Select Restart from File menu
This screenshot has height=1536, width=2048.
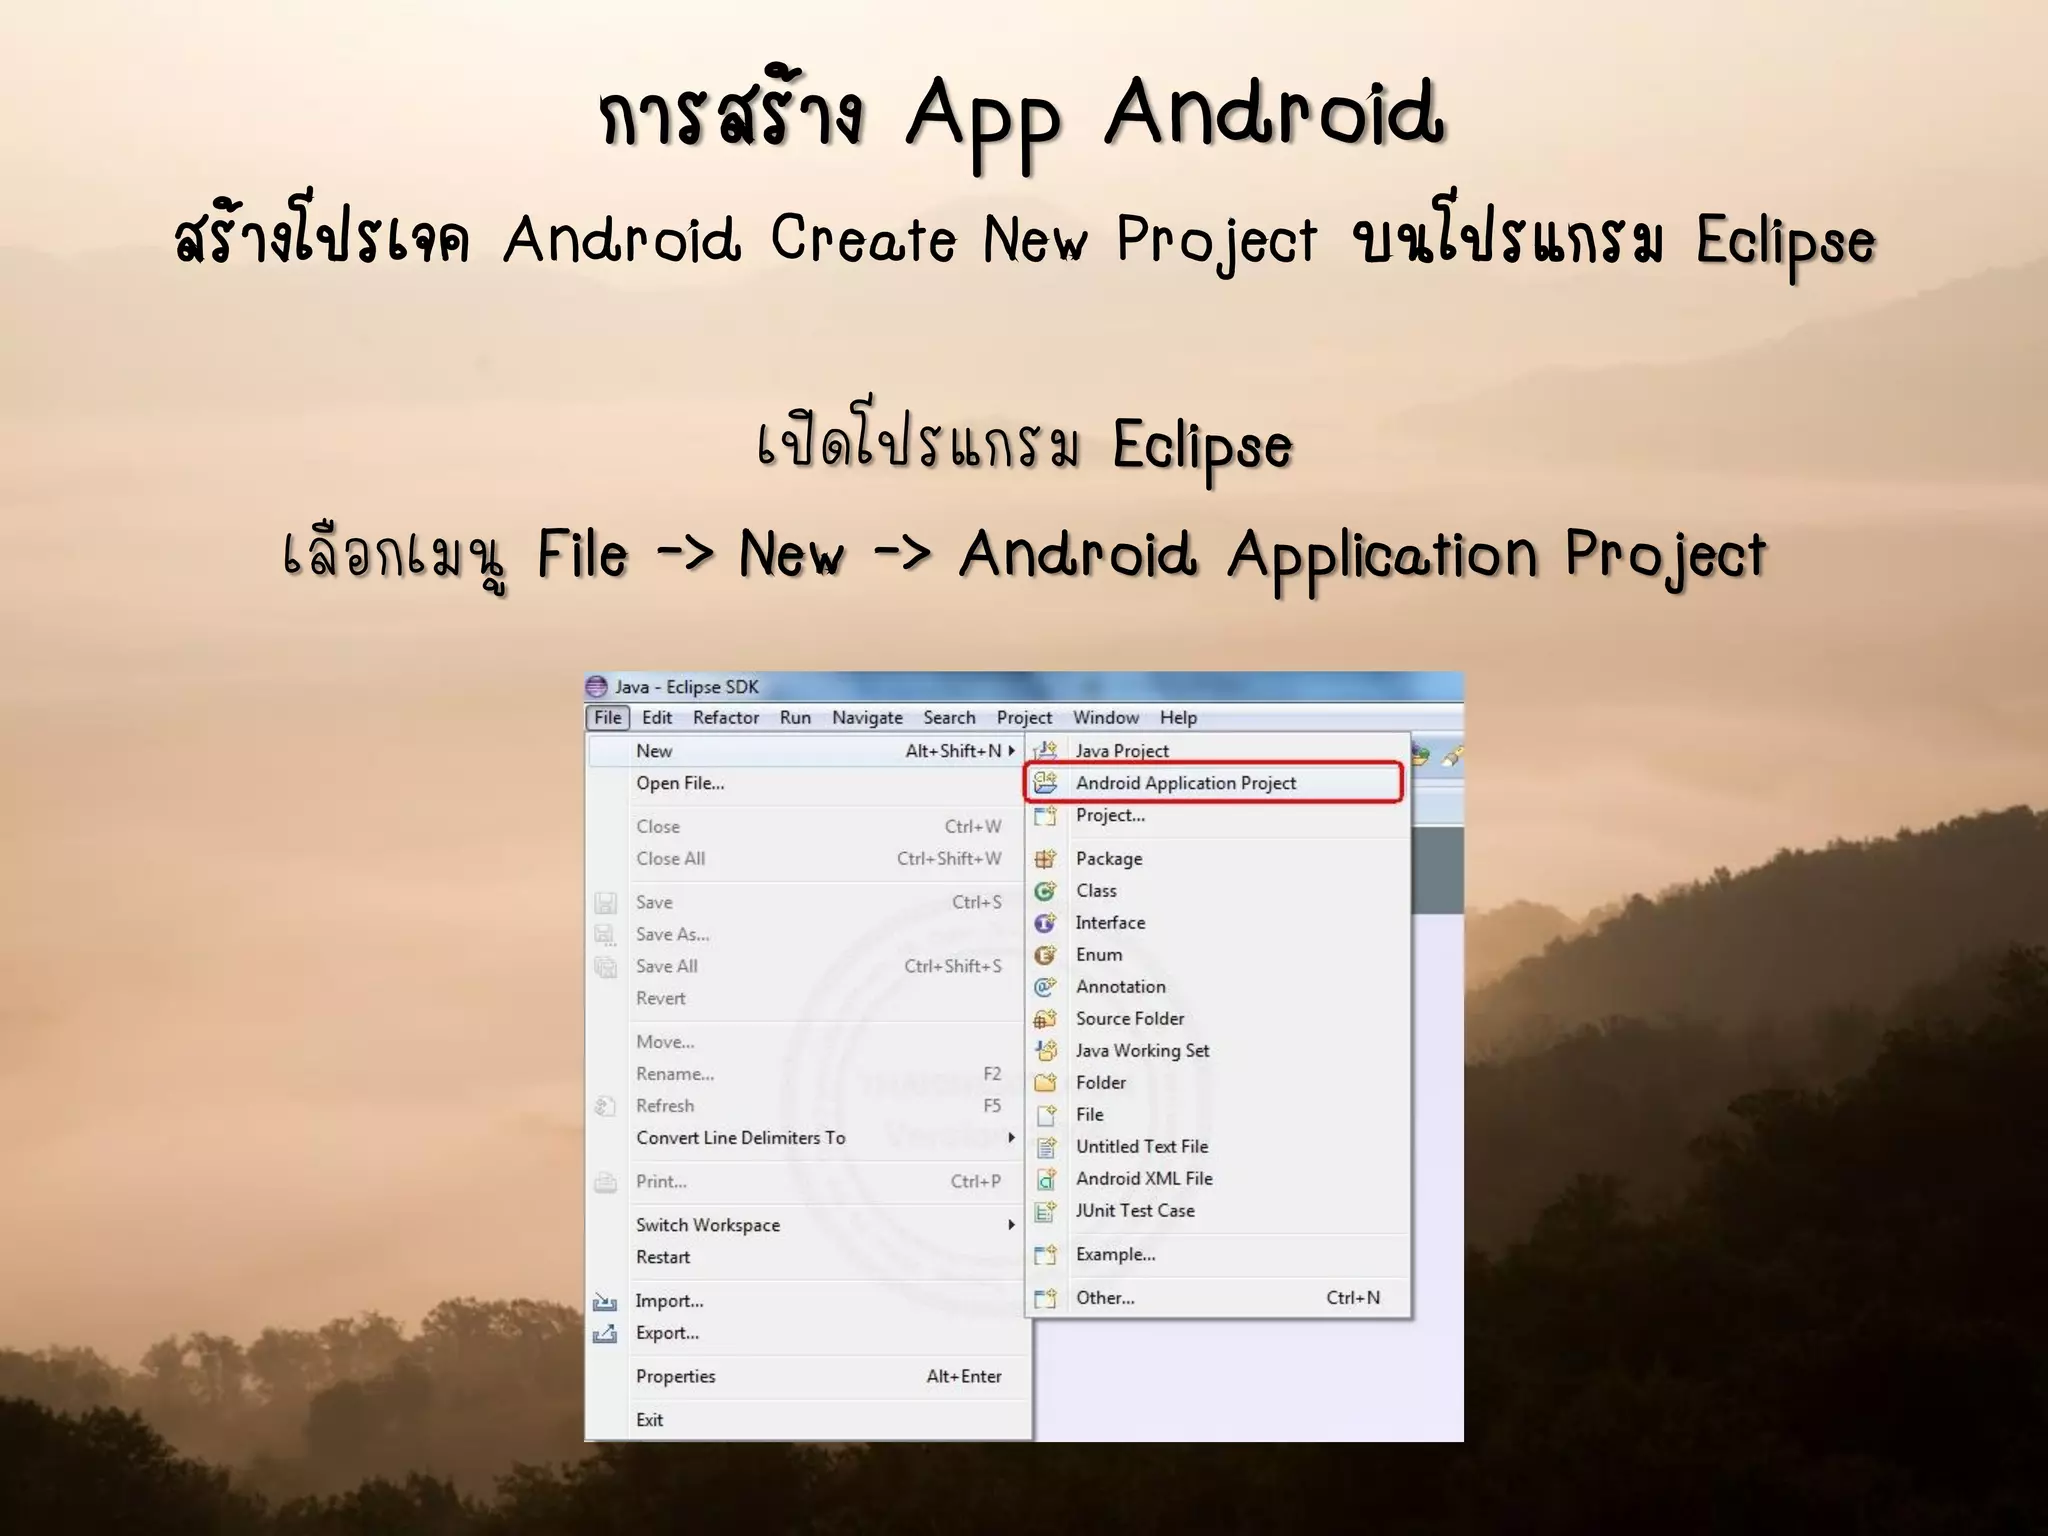808,1257
